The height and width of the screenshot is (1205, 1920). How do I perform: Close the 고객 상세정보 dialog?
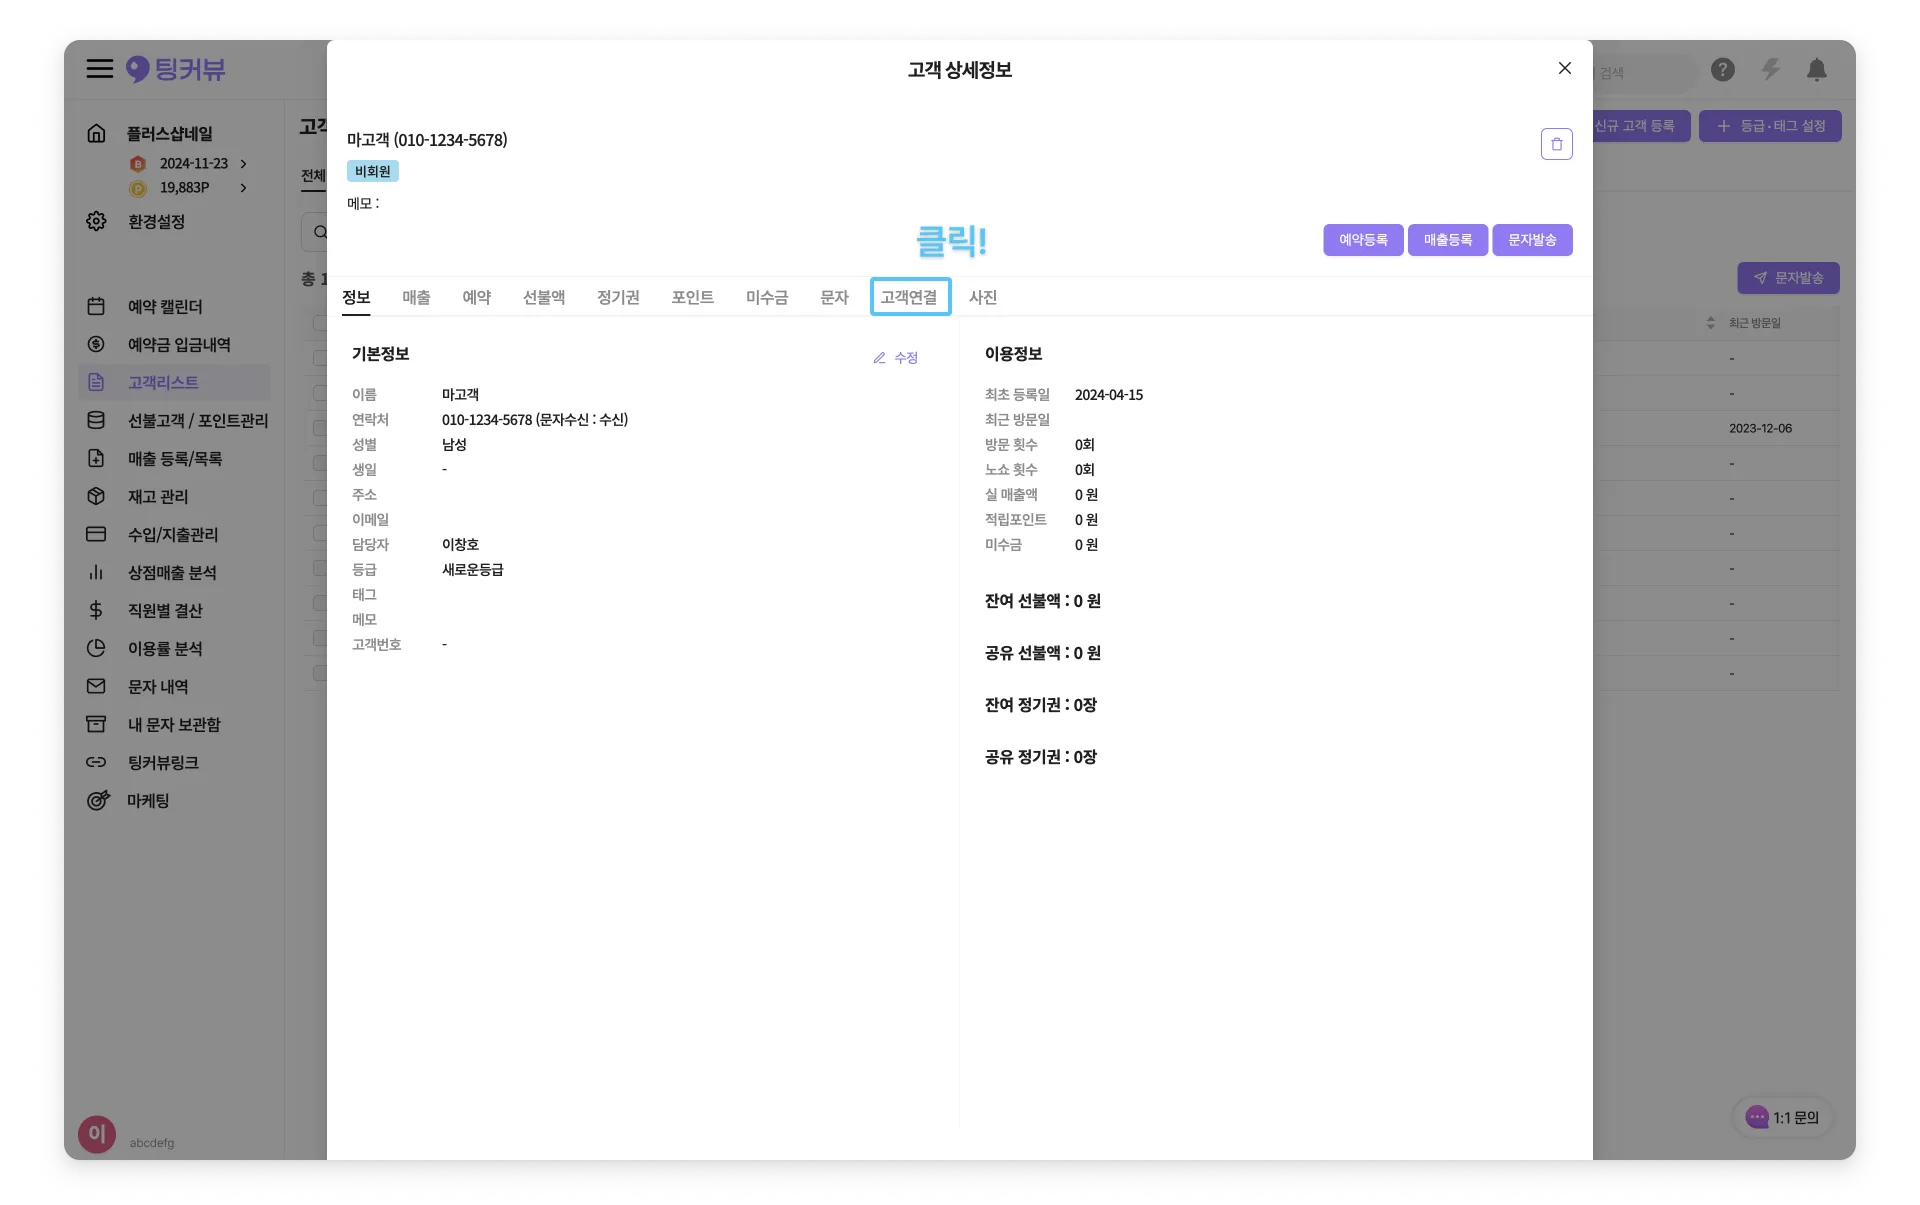1565,68
